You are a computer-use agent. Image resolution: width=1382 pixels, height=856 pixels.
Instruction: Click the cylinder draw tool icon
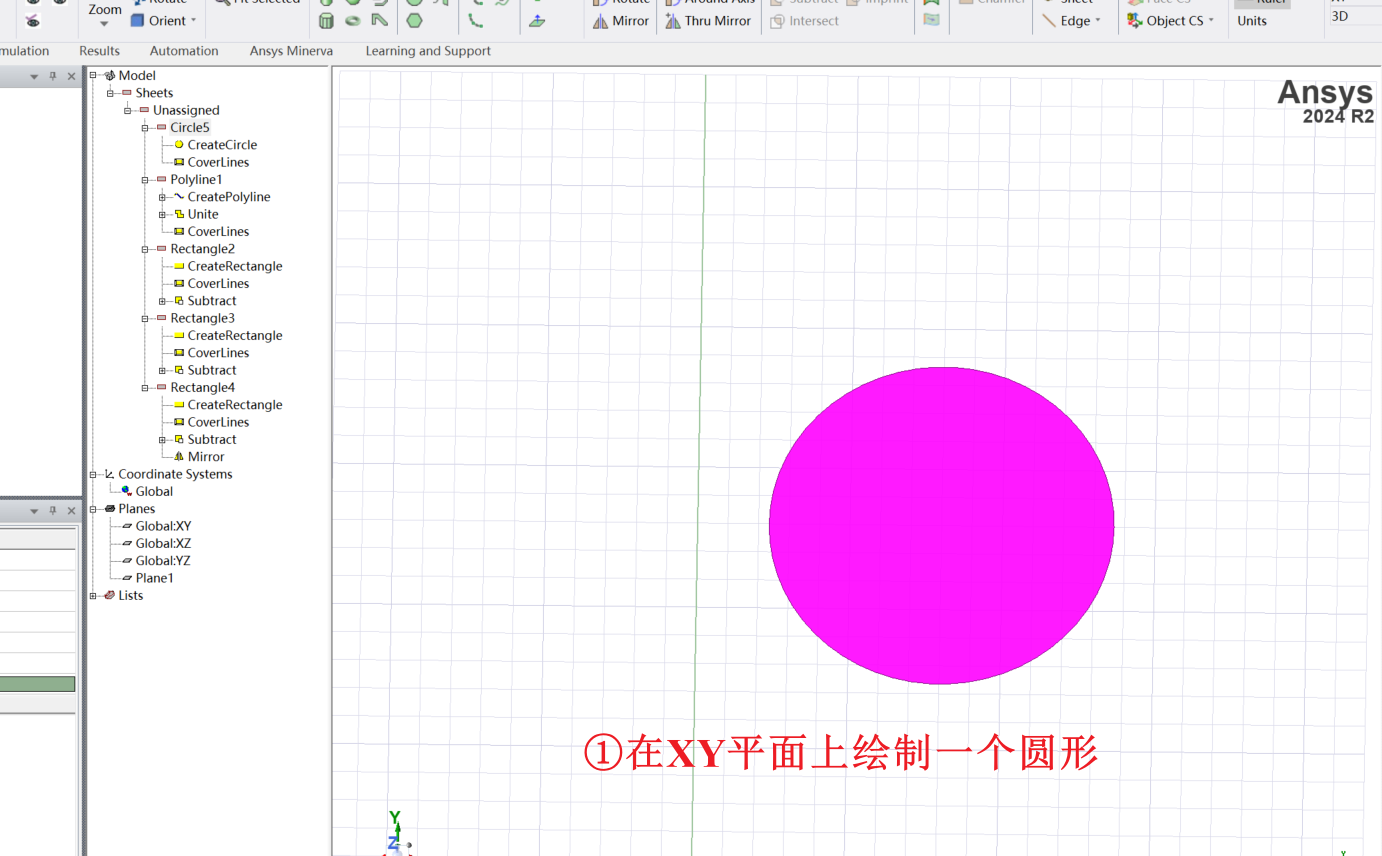(x=326, y=20)
